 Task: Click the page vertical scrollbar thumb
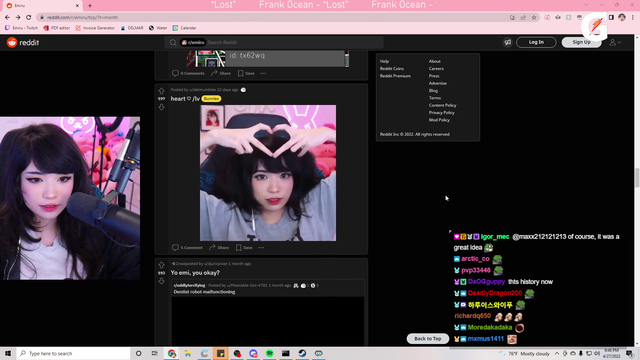click(x=637, y=178)
